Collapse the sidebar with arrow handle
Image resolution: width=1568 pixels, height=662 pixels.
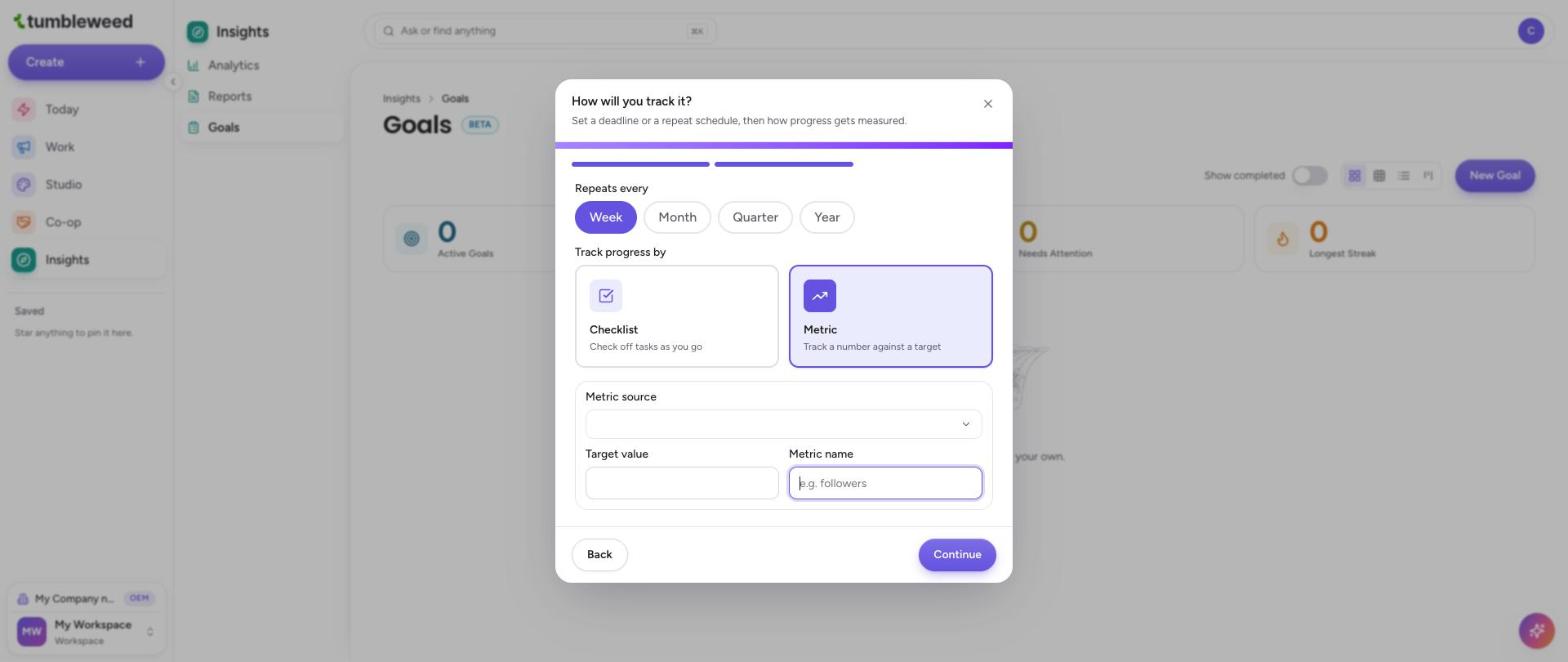172,82
